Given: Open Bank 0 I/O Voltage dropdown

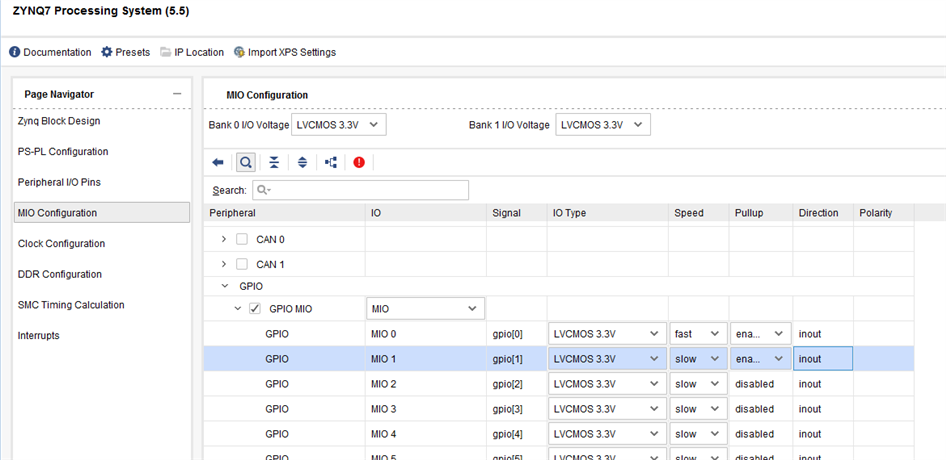Looking at the screenshot, I should tap(338, 125).
